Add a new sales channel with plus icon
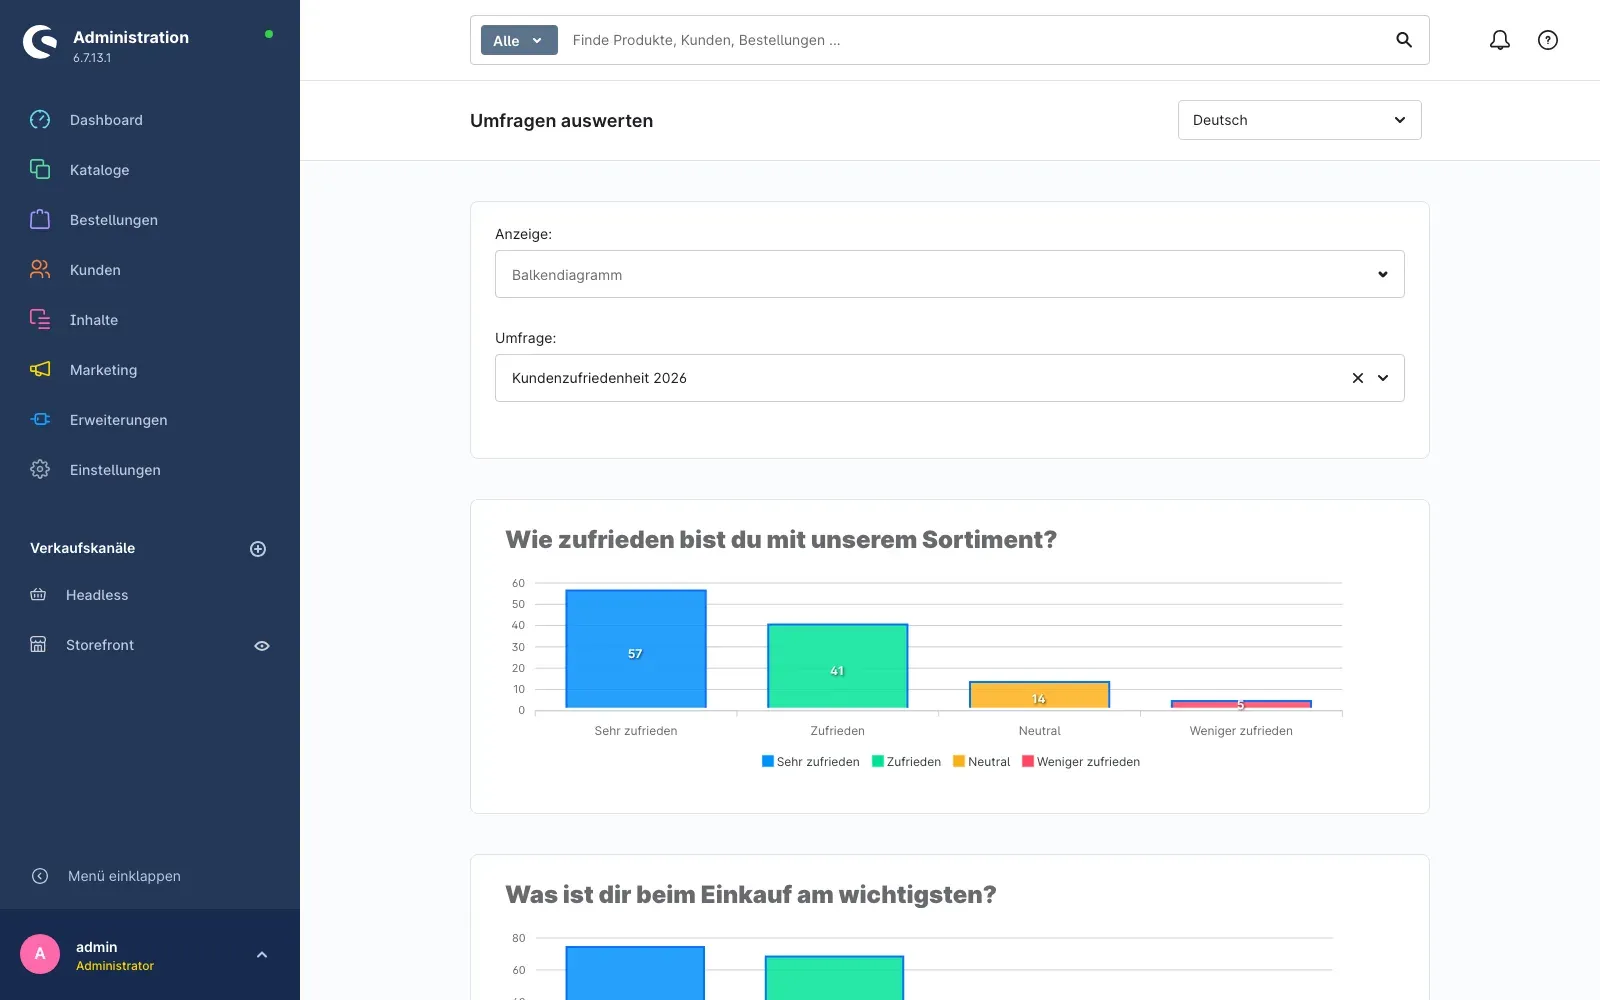The width and height of the screenshot is (1600, 1000). (258, 549)
